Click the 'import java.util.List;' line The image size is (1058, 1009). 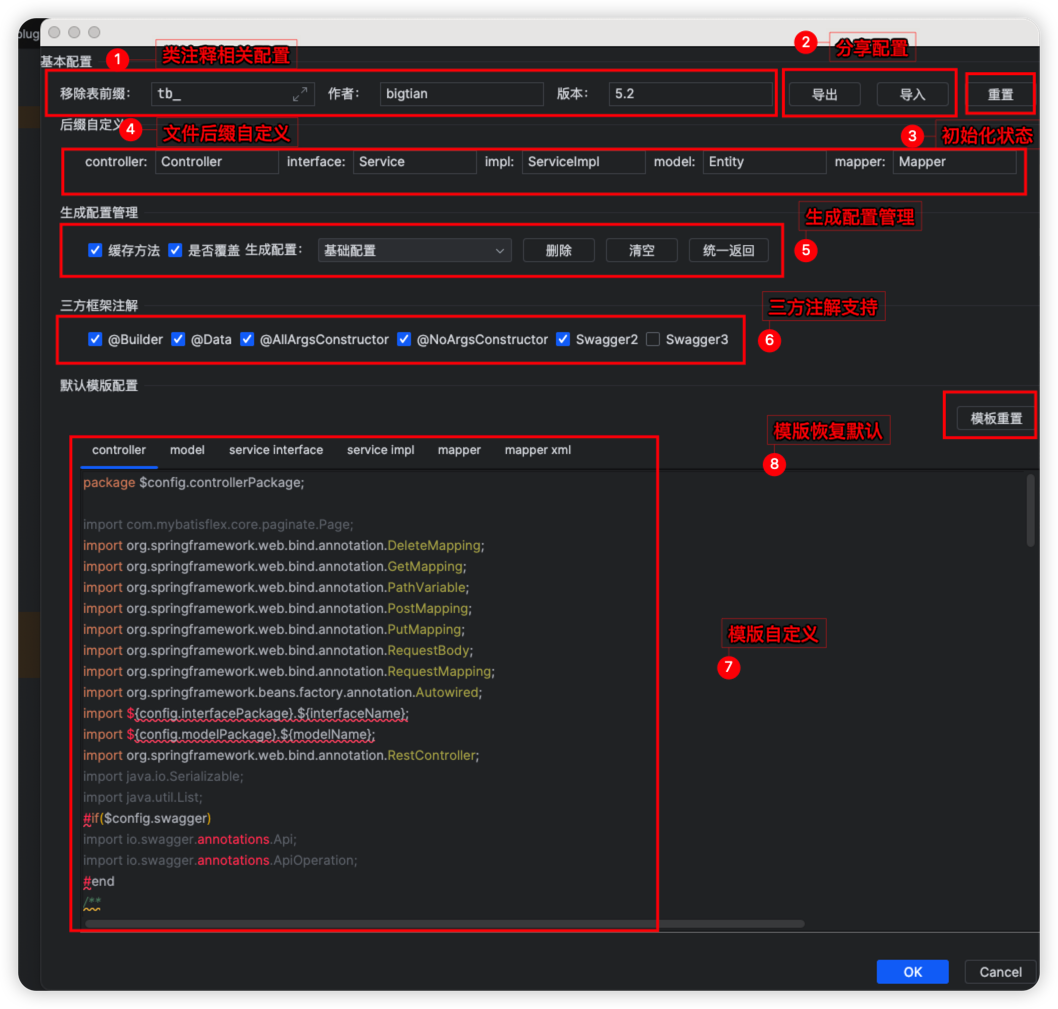142,797
